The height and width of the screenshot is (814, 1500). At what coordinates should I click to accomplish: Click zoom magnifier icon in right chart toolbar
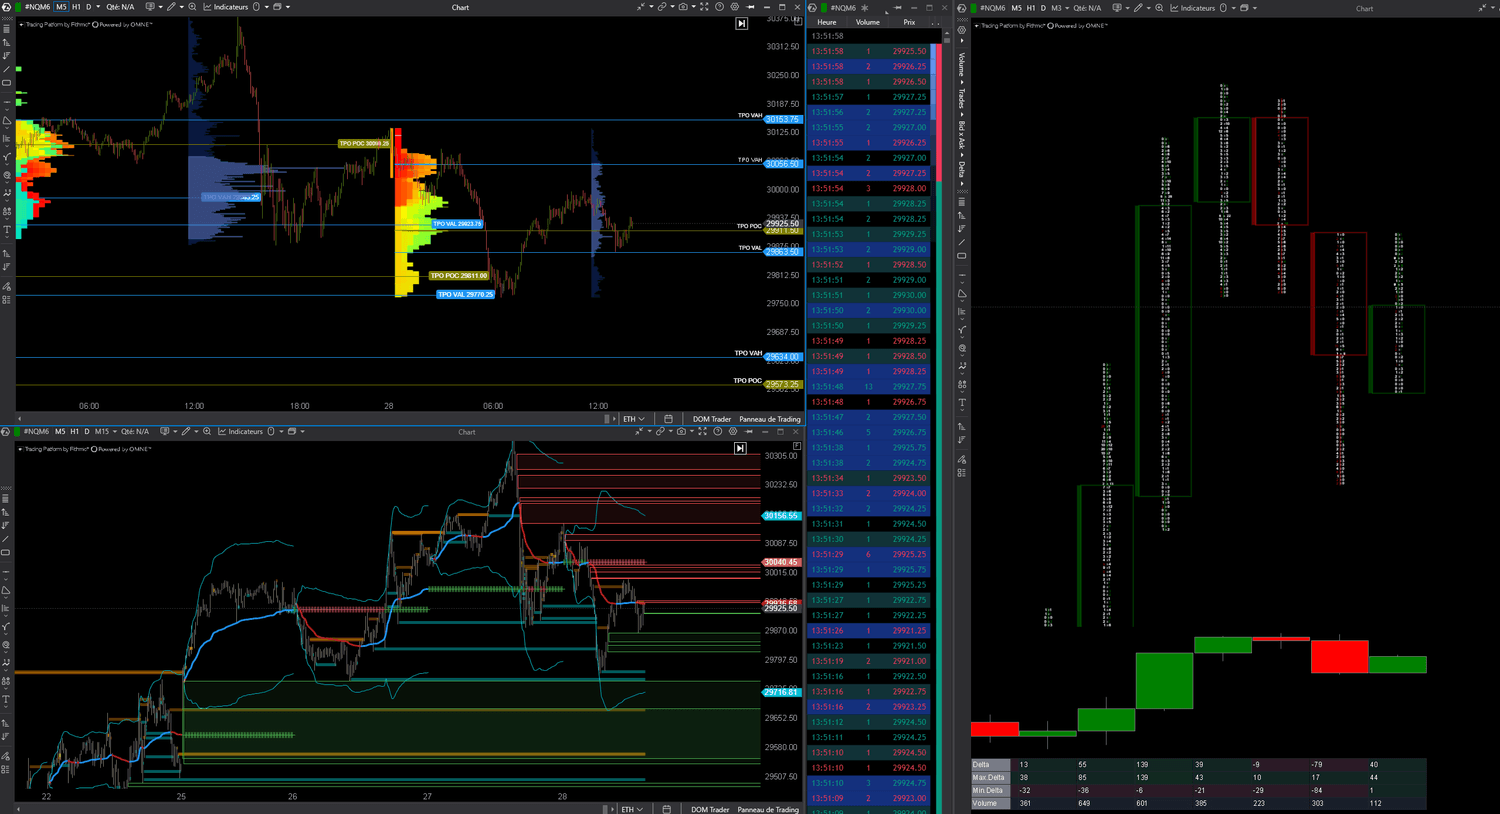coord(1159,8)
